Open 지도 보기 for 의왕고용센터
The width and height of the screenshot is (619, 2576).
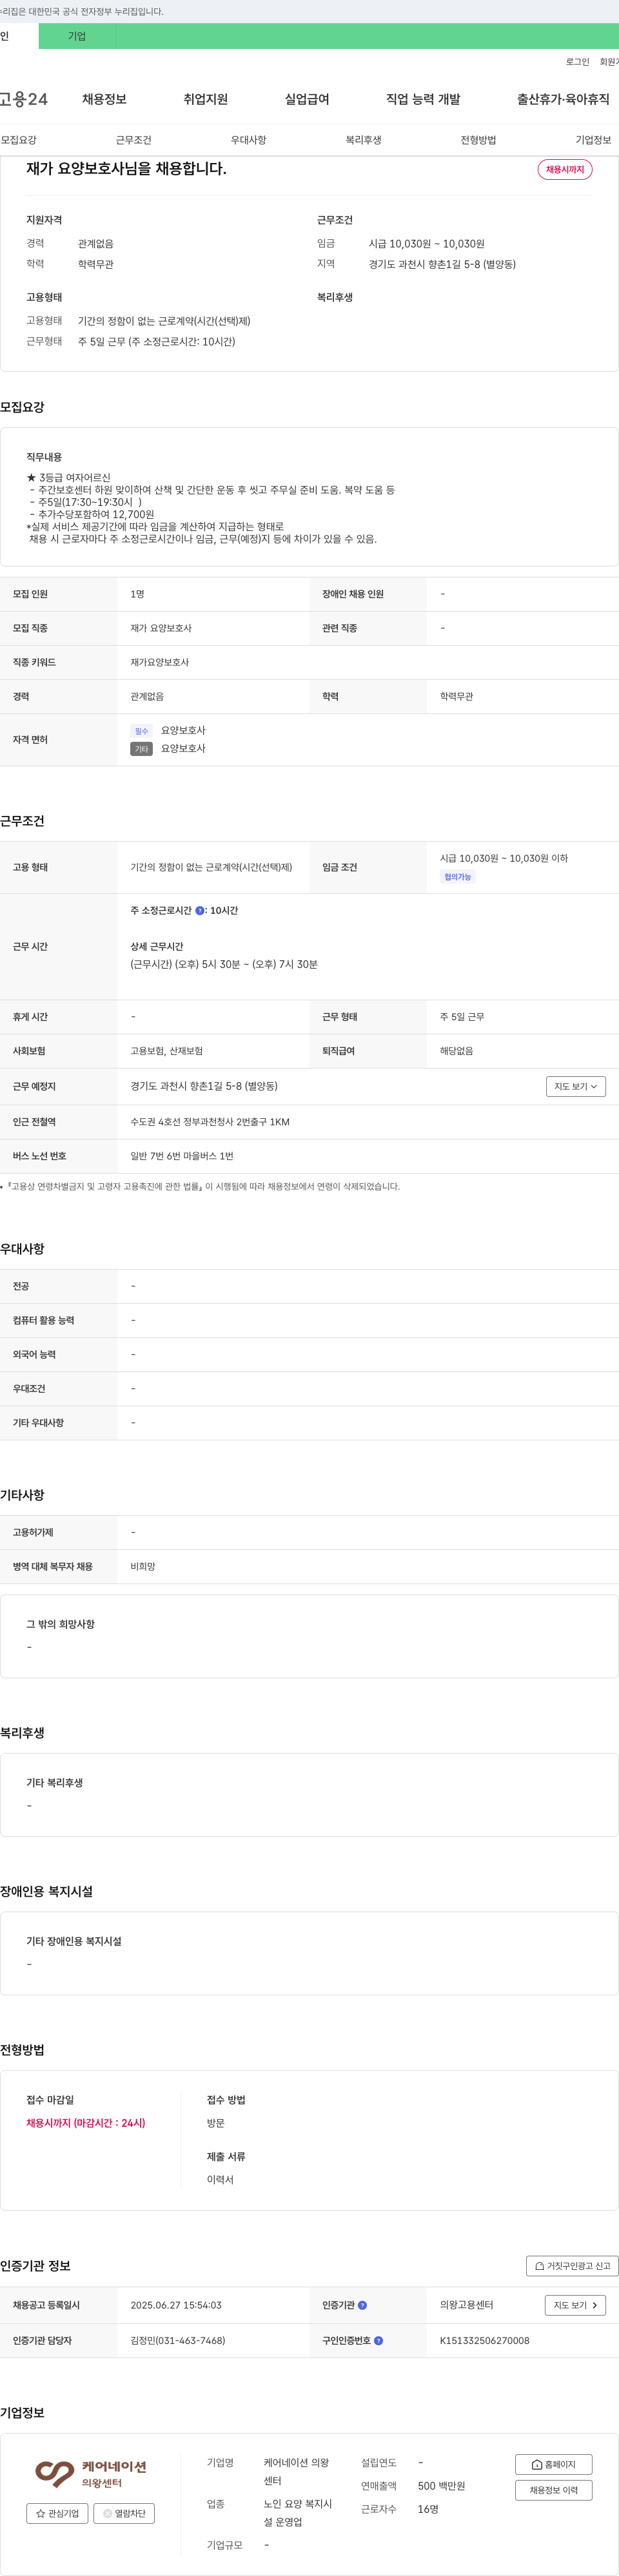tap(575, 2305)
